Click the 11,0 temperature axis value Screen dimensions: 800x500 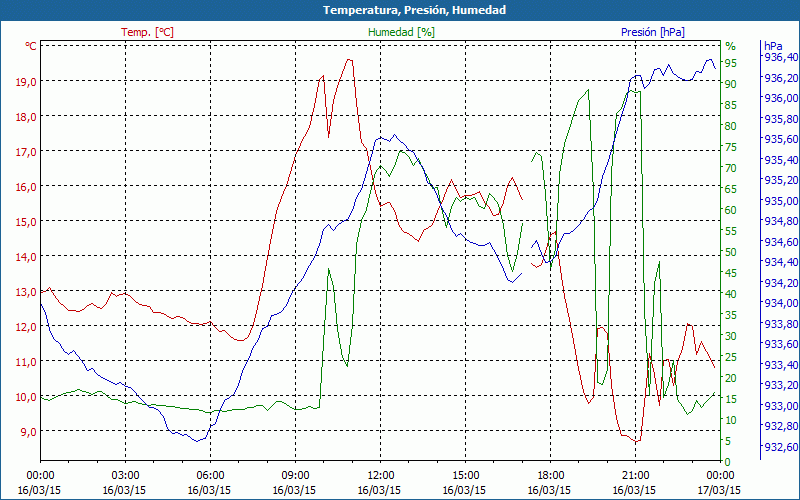pos(26,362)
